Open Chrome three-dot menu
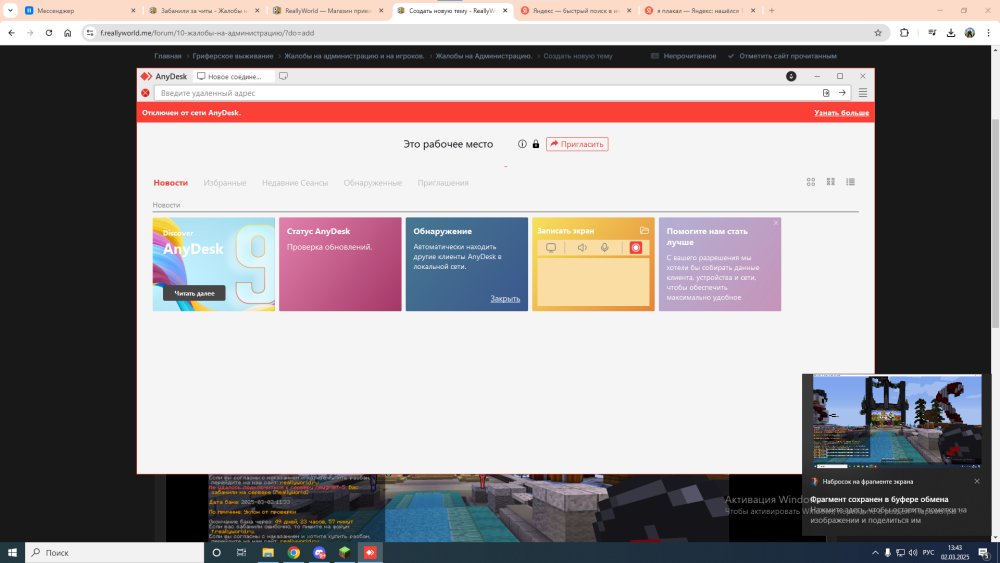The width and height of the screenshot is (1000, 563). pyautogui.click(x=989, y=33)
